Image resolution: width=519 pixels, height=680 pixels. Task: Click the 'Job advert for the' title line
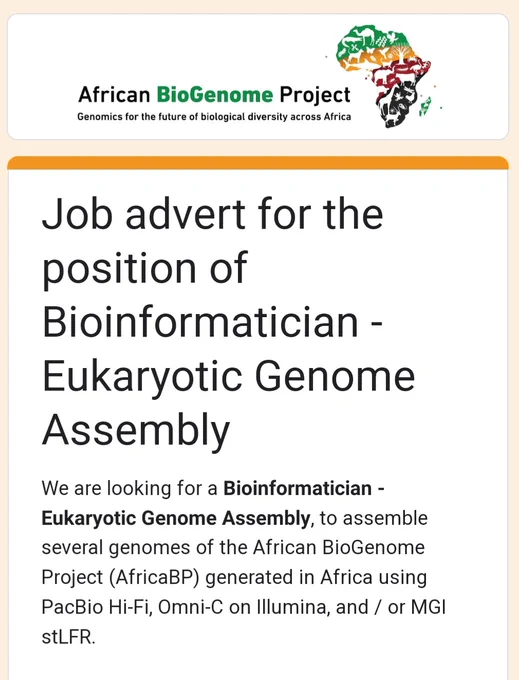(x=212, y=214)
